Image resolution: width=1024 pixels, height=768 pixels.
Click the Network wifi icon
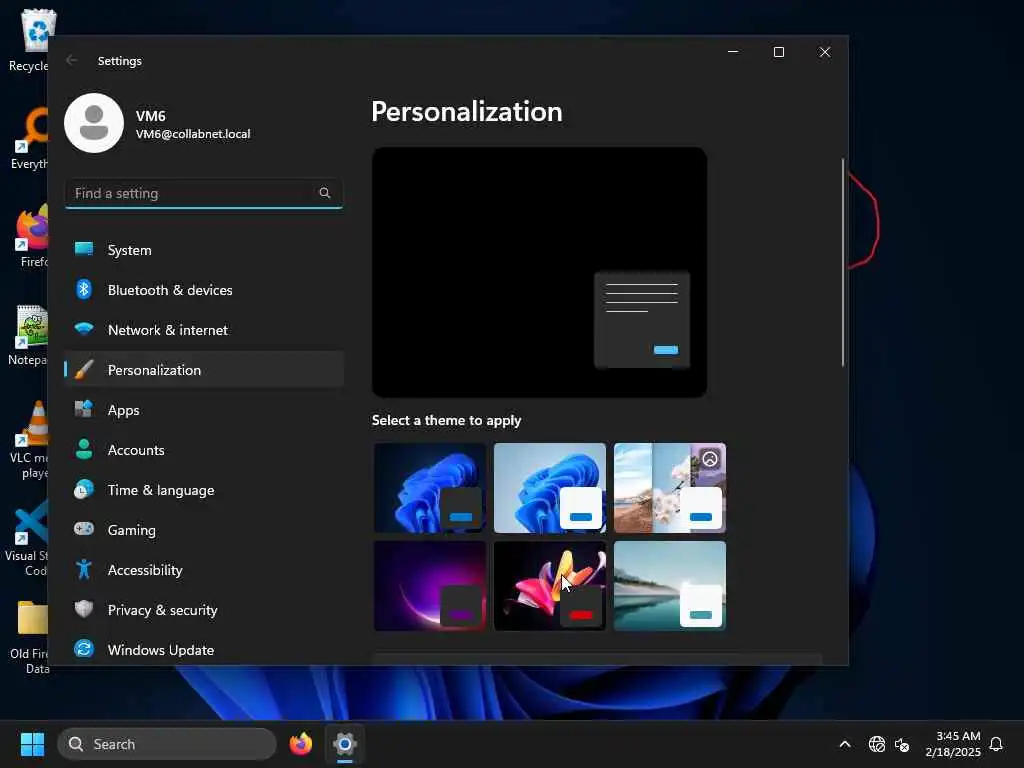(84, 328)
